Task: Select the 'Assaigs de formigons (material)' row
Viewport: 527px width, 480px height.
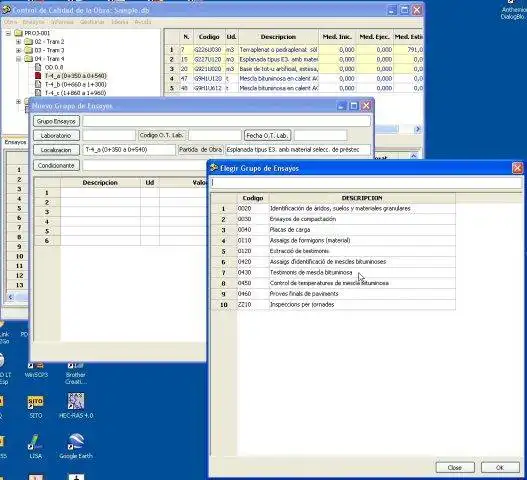Action: (x=333, y=240)
